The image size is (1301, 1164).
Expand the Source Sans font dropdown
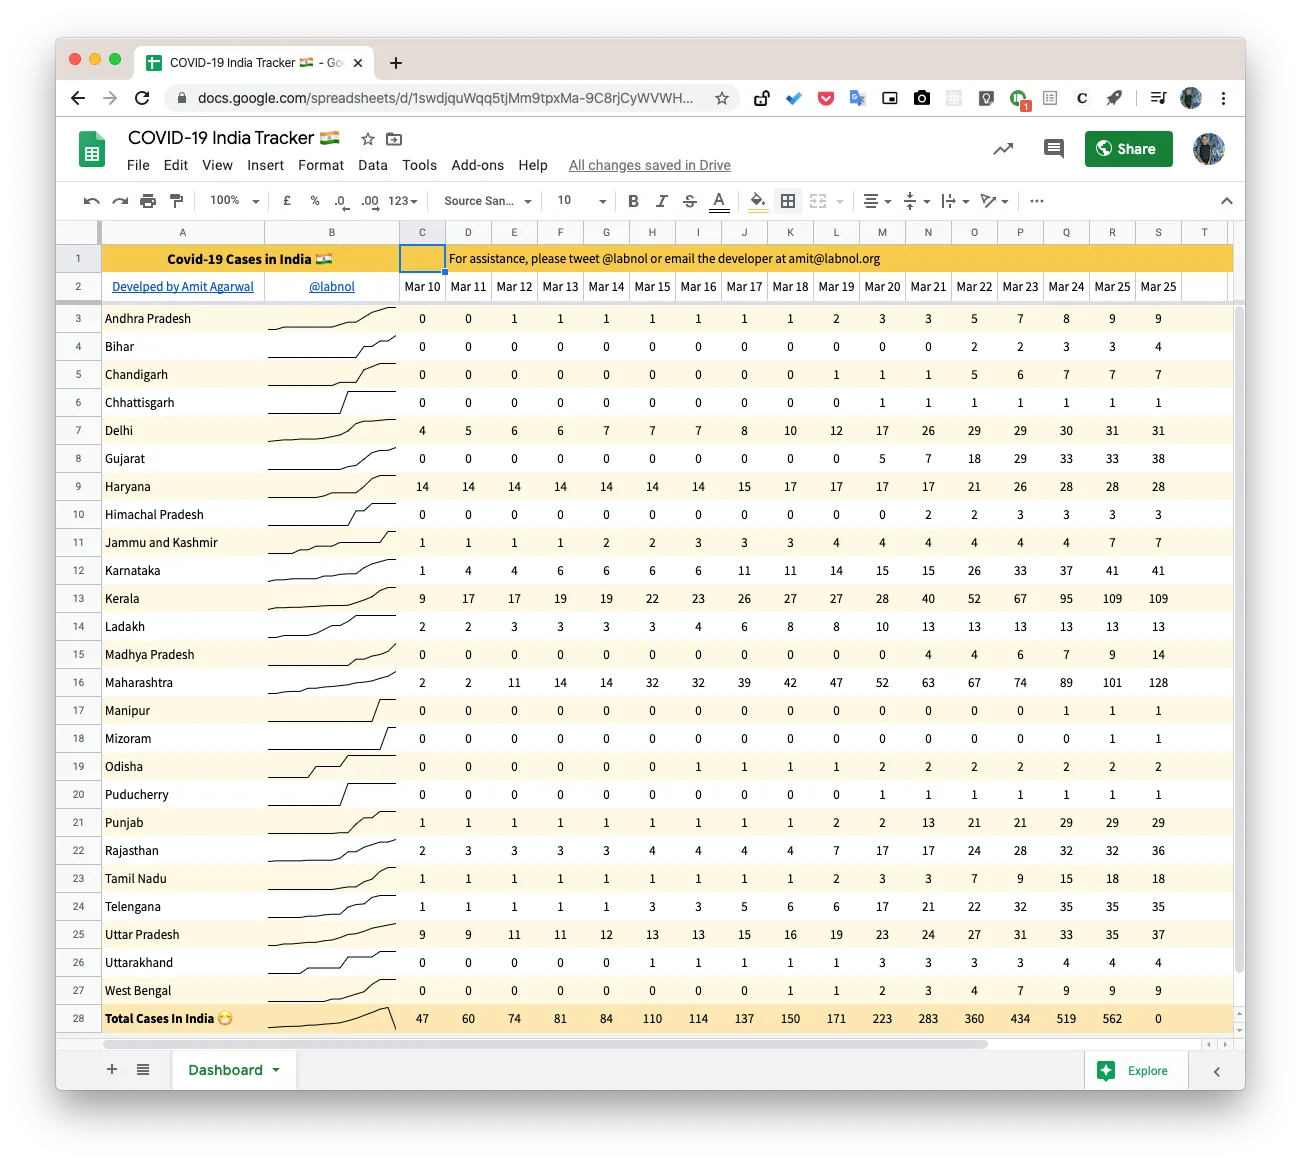click(487, 201)
